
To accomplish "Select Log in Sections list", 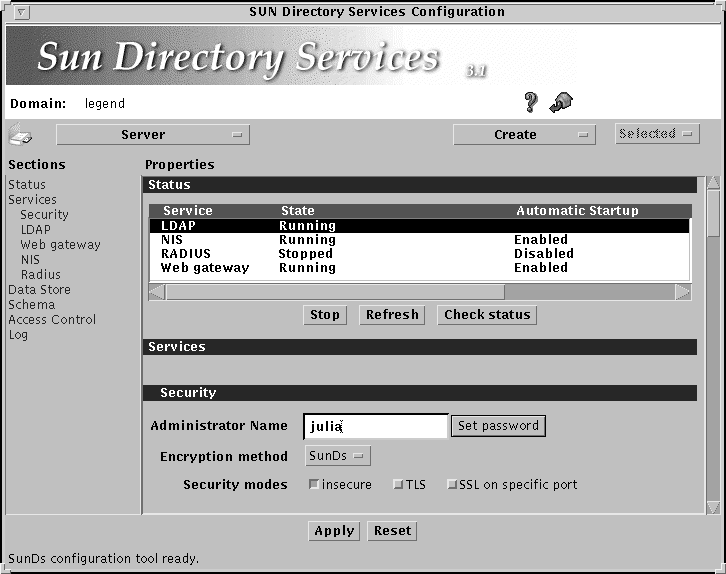I will pos(18,335).
